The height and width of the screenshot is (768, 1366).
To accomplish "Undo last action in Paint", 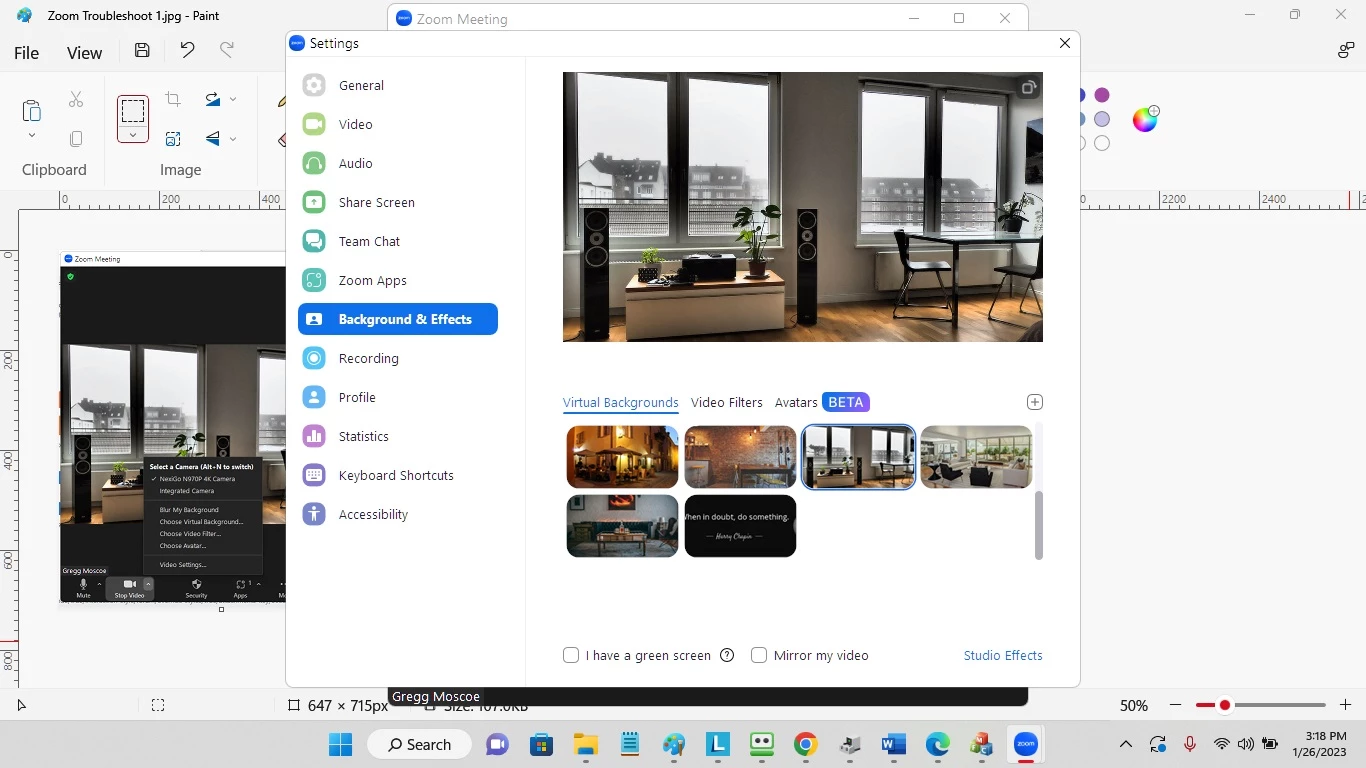I will [x=187, y=50].
